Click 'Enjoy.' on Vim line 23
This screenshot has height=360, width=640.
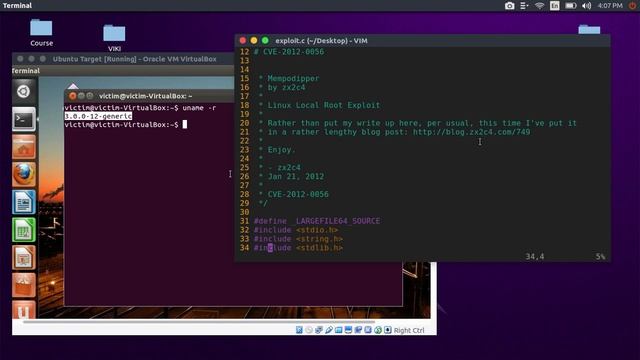tap(281, 150)
